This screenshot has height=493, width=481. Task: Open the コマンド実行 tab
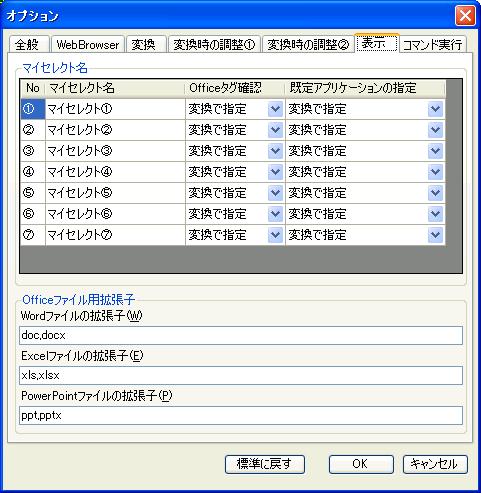[x=432, y=45]
